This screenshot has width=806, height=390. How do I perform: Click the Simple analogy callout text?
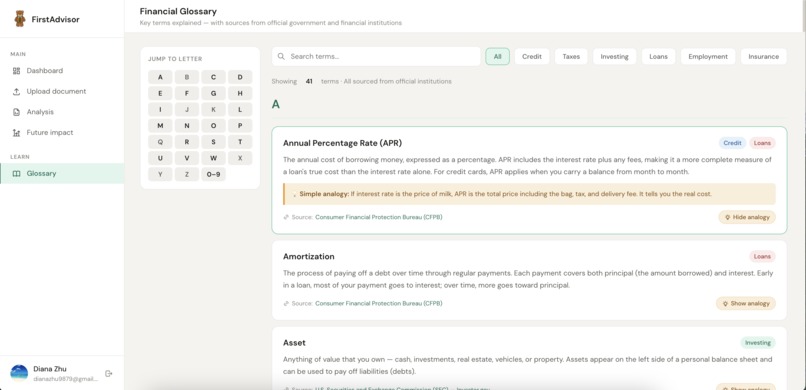505,194
